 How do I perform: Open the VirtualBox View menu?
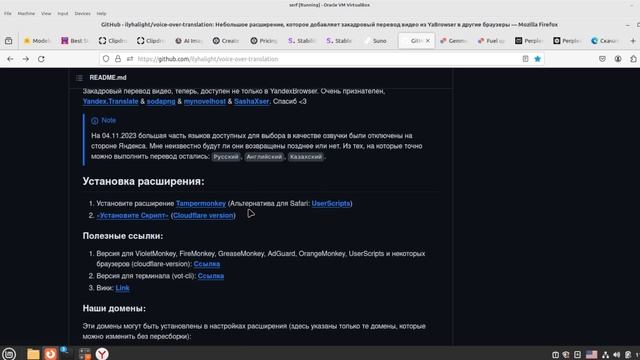tap(46, 13)
